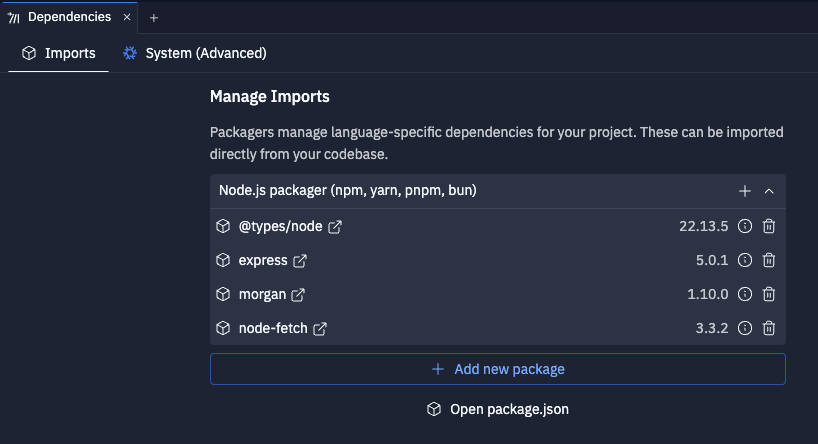Screen dimensions: 818x444
Task: Open external link for node-fetch package
Action: click(x=320, y=329)
